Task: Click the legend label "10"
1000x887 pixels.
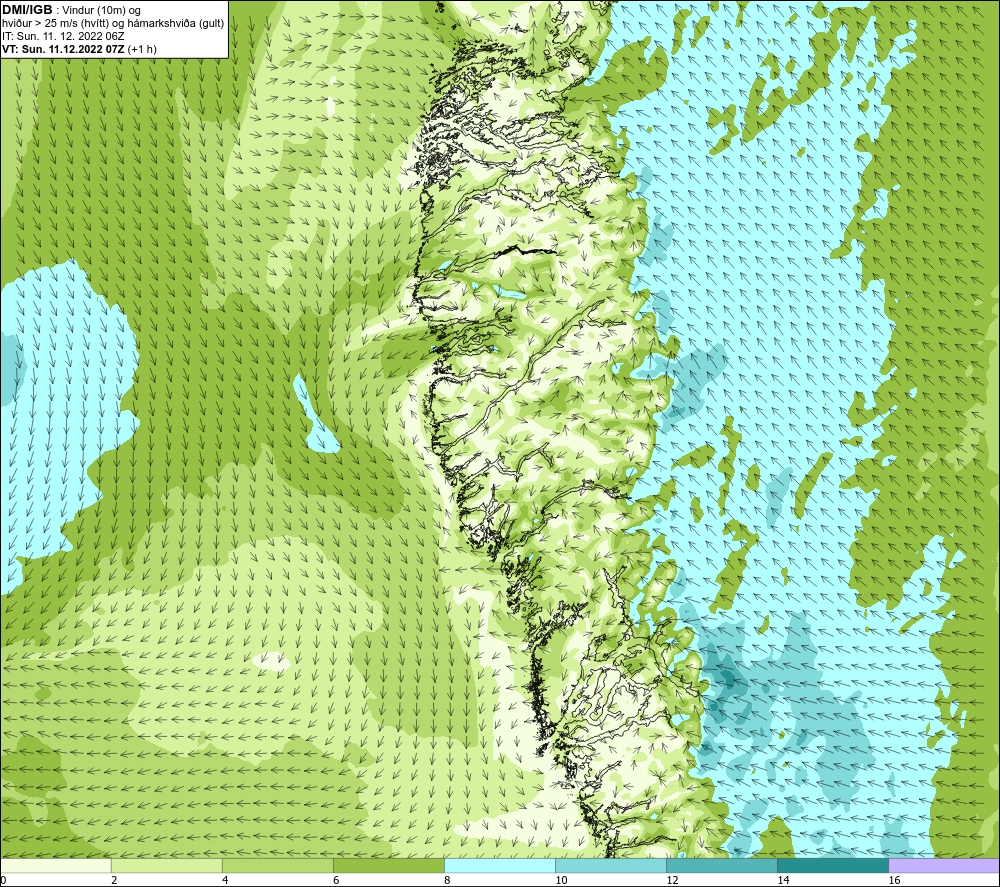Action: point(561,881)
